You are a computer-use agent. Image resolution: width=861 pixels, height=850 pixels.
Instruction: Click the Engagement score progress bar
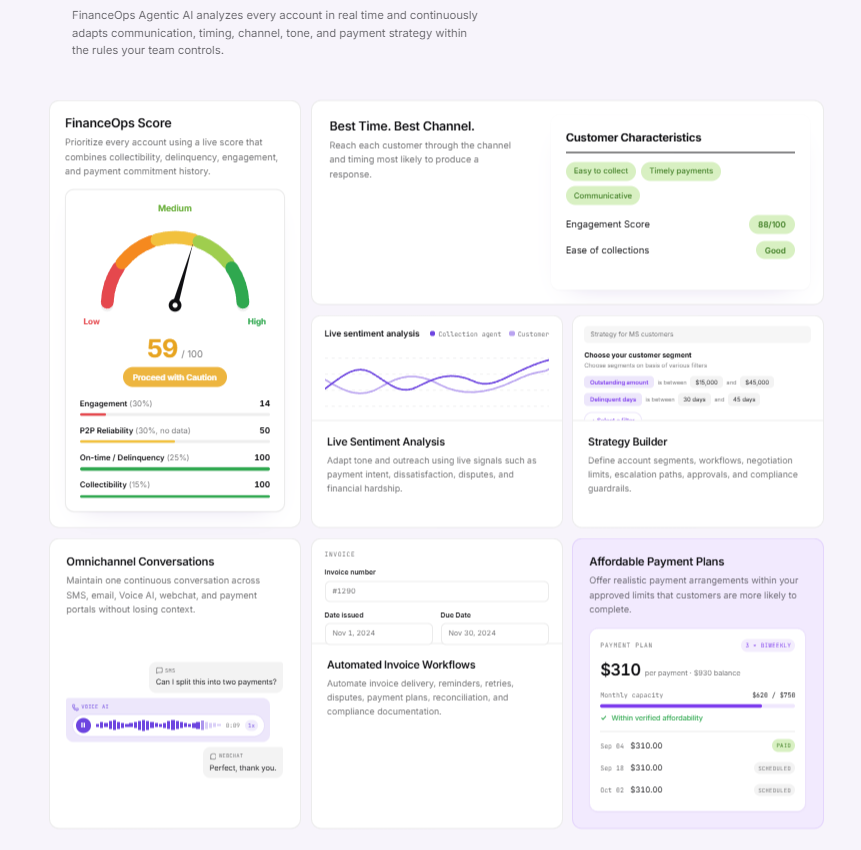(x=175, y=415)
